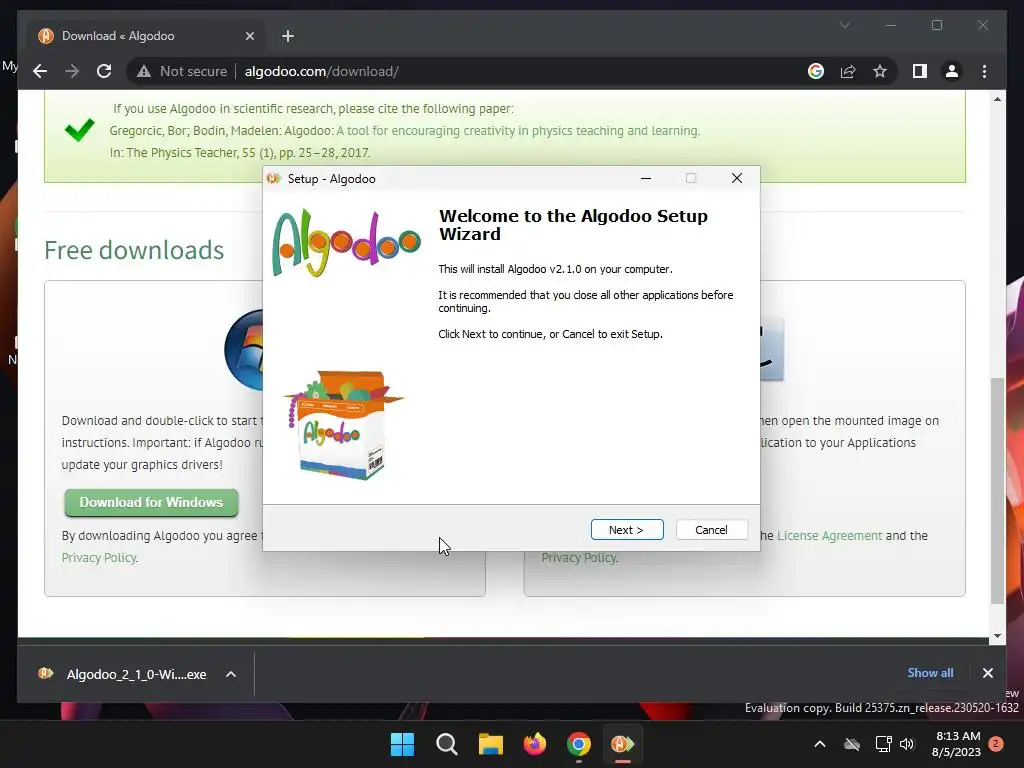This screenshot has width=1024, height=768.
Task: Open network display tray icon
Action: (x=883, y=744)
